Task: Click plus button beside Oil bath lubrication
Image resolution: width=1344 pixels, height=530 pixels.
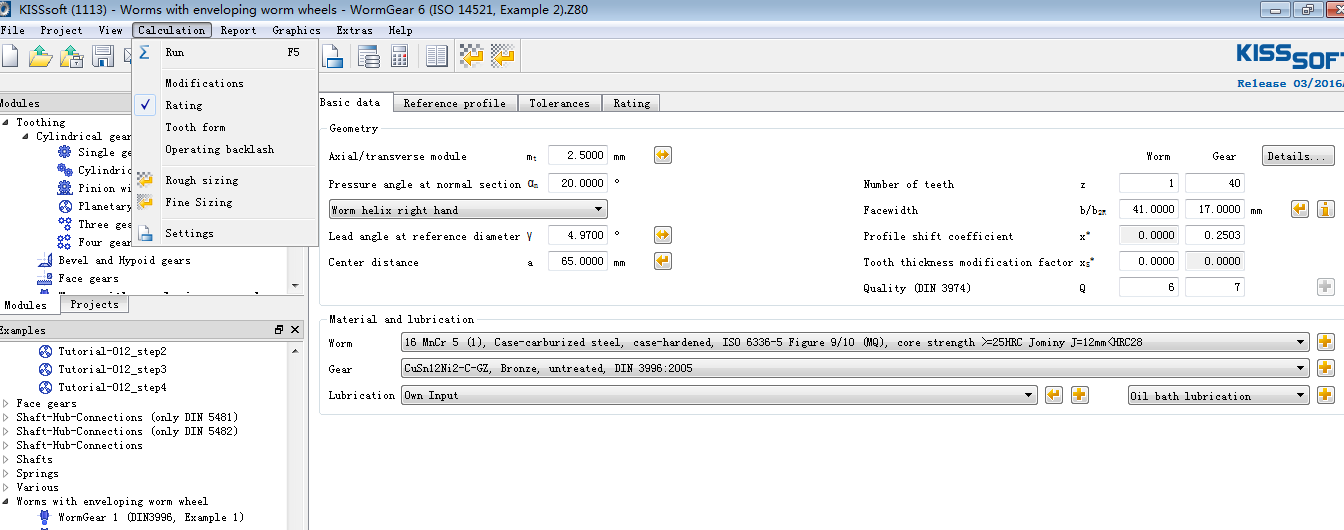Action: point(1326,395)
